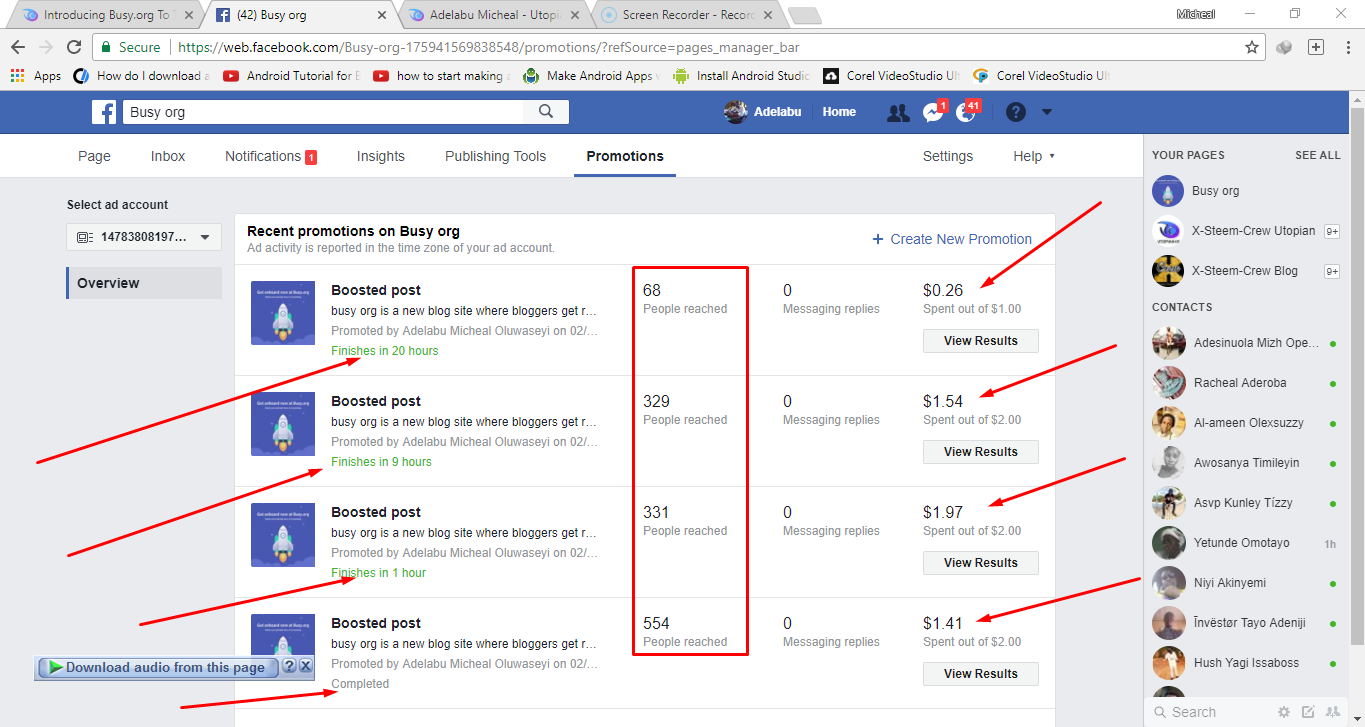Open chat with Hush Yagi Issaboss
This screenshot has width=1365, height=727.
click(x=1246, y=663)
